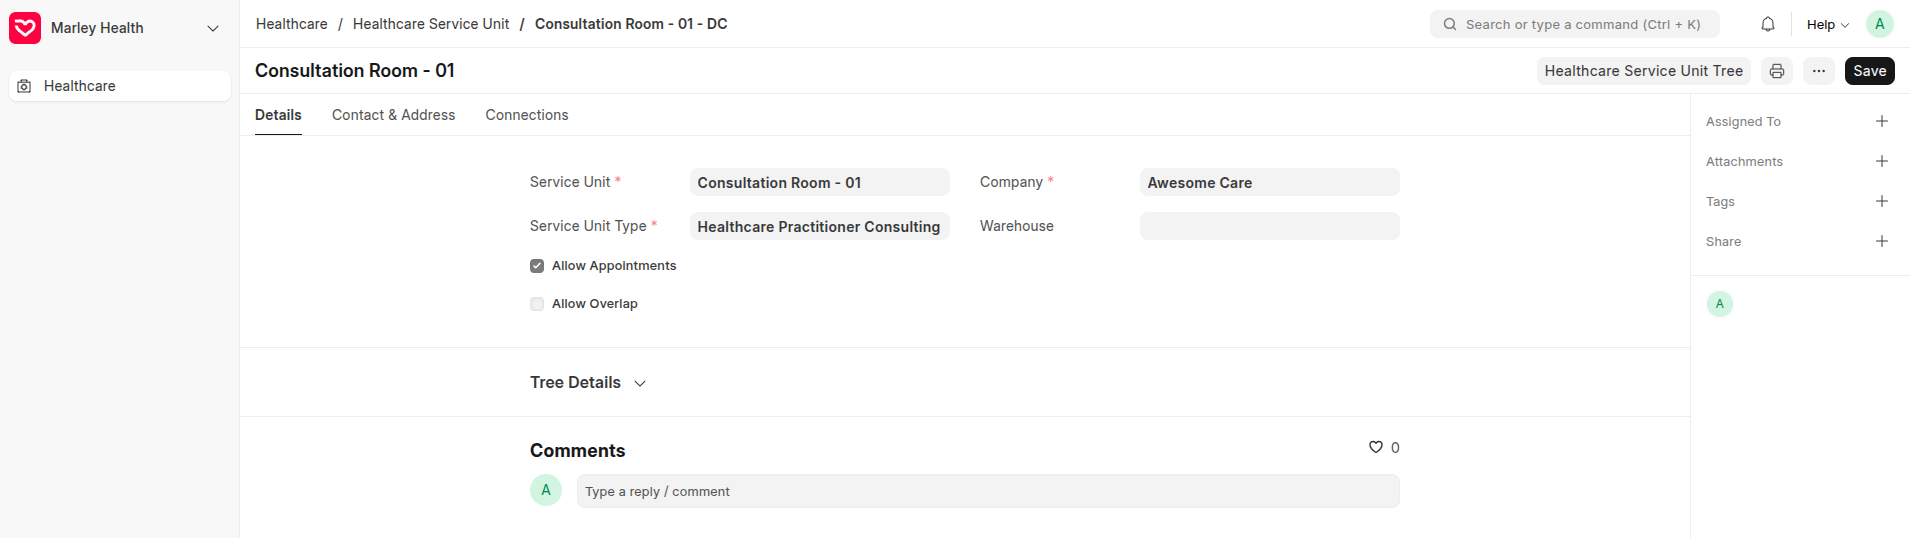Screen dimensions: 1910x538
Task: Click the comment reply input field
Action: coord(988,491)
